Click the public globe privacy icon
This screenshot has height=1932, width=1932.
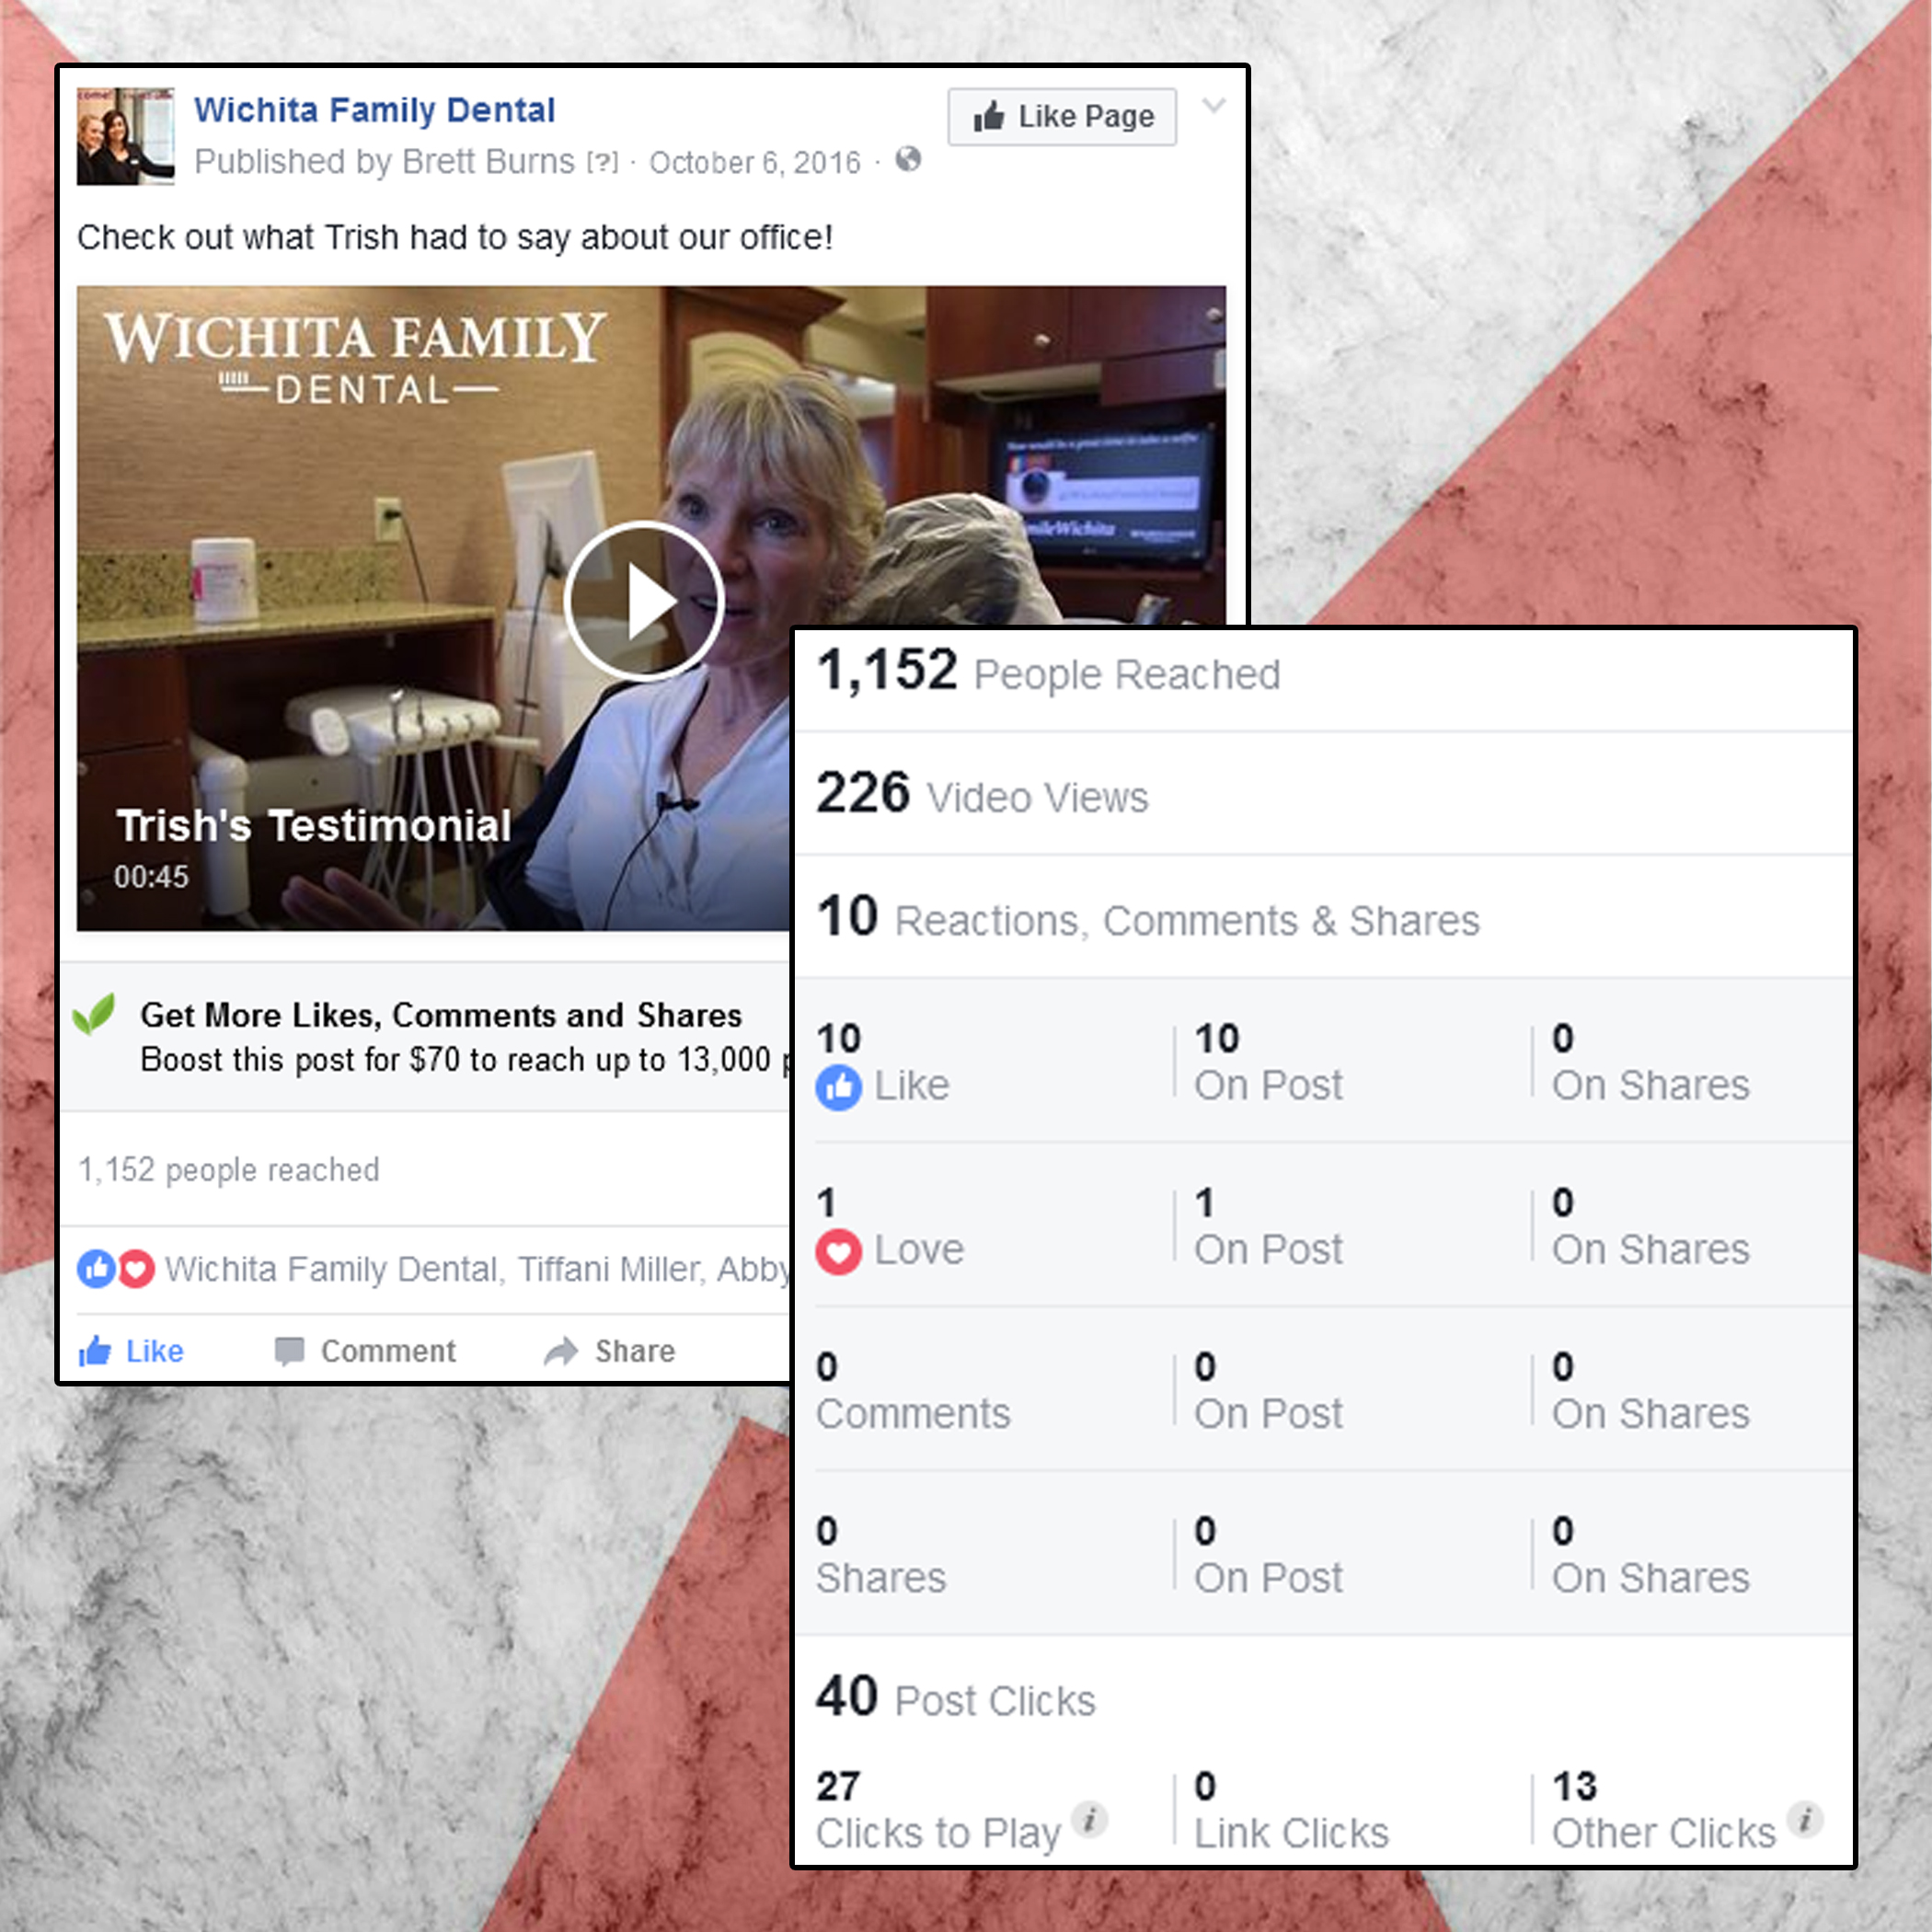908,159
